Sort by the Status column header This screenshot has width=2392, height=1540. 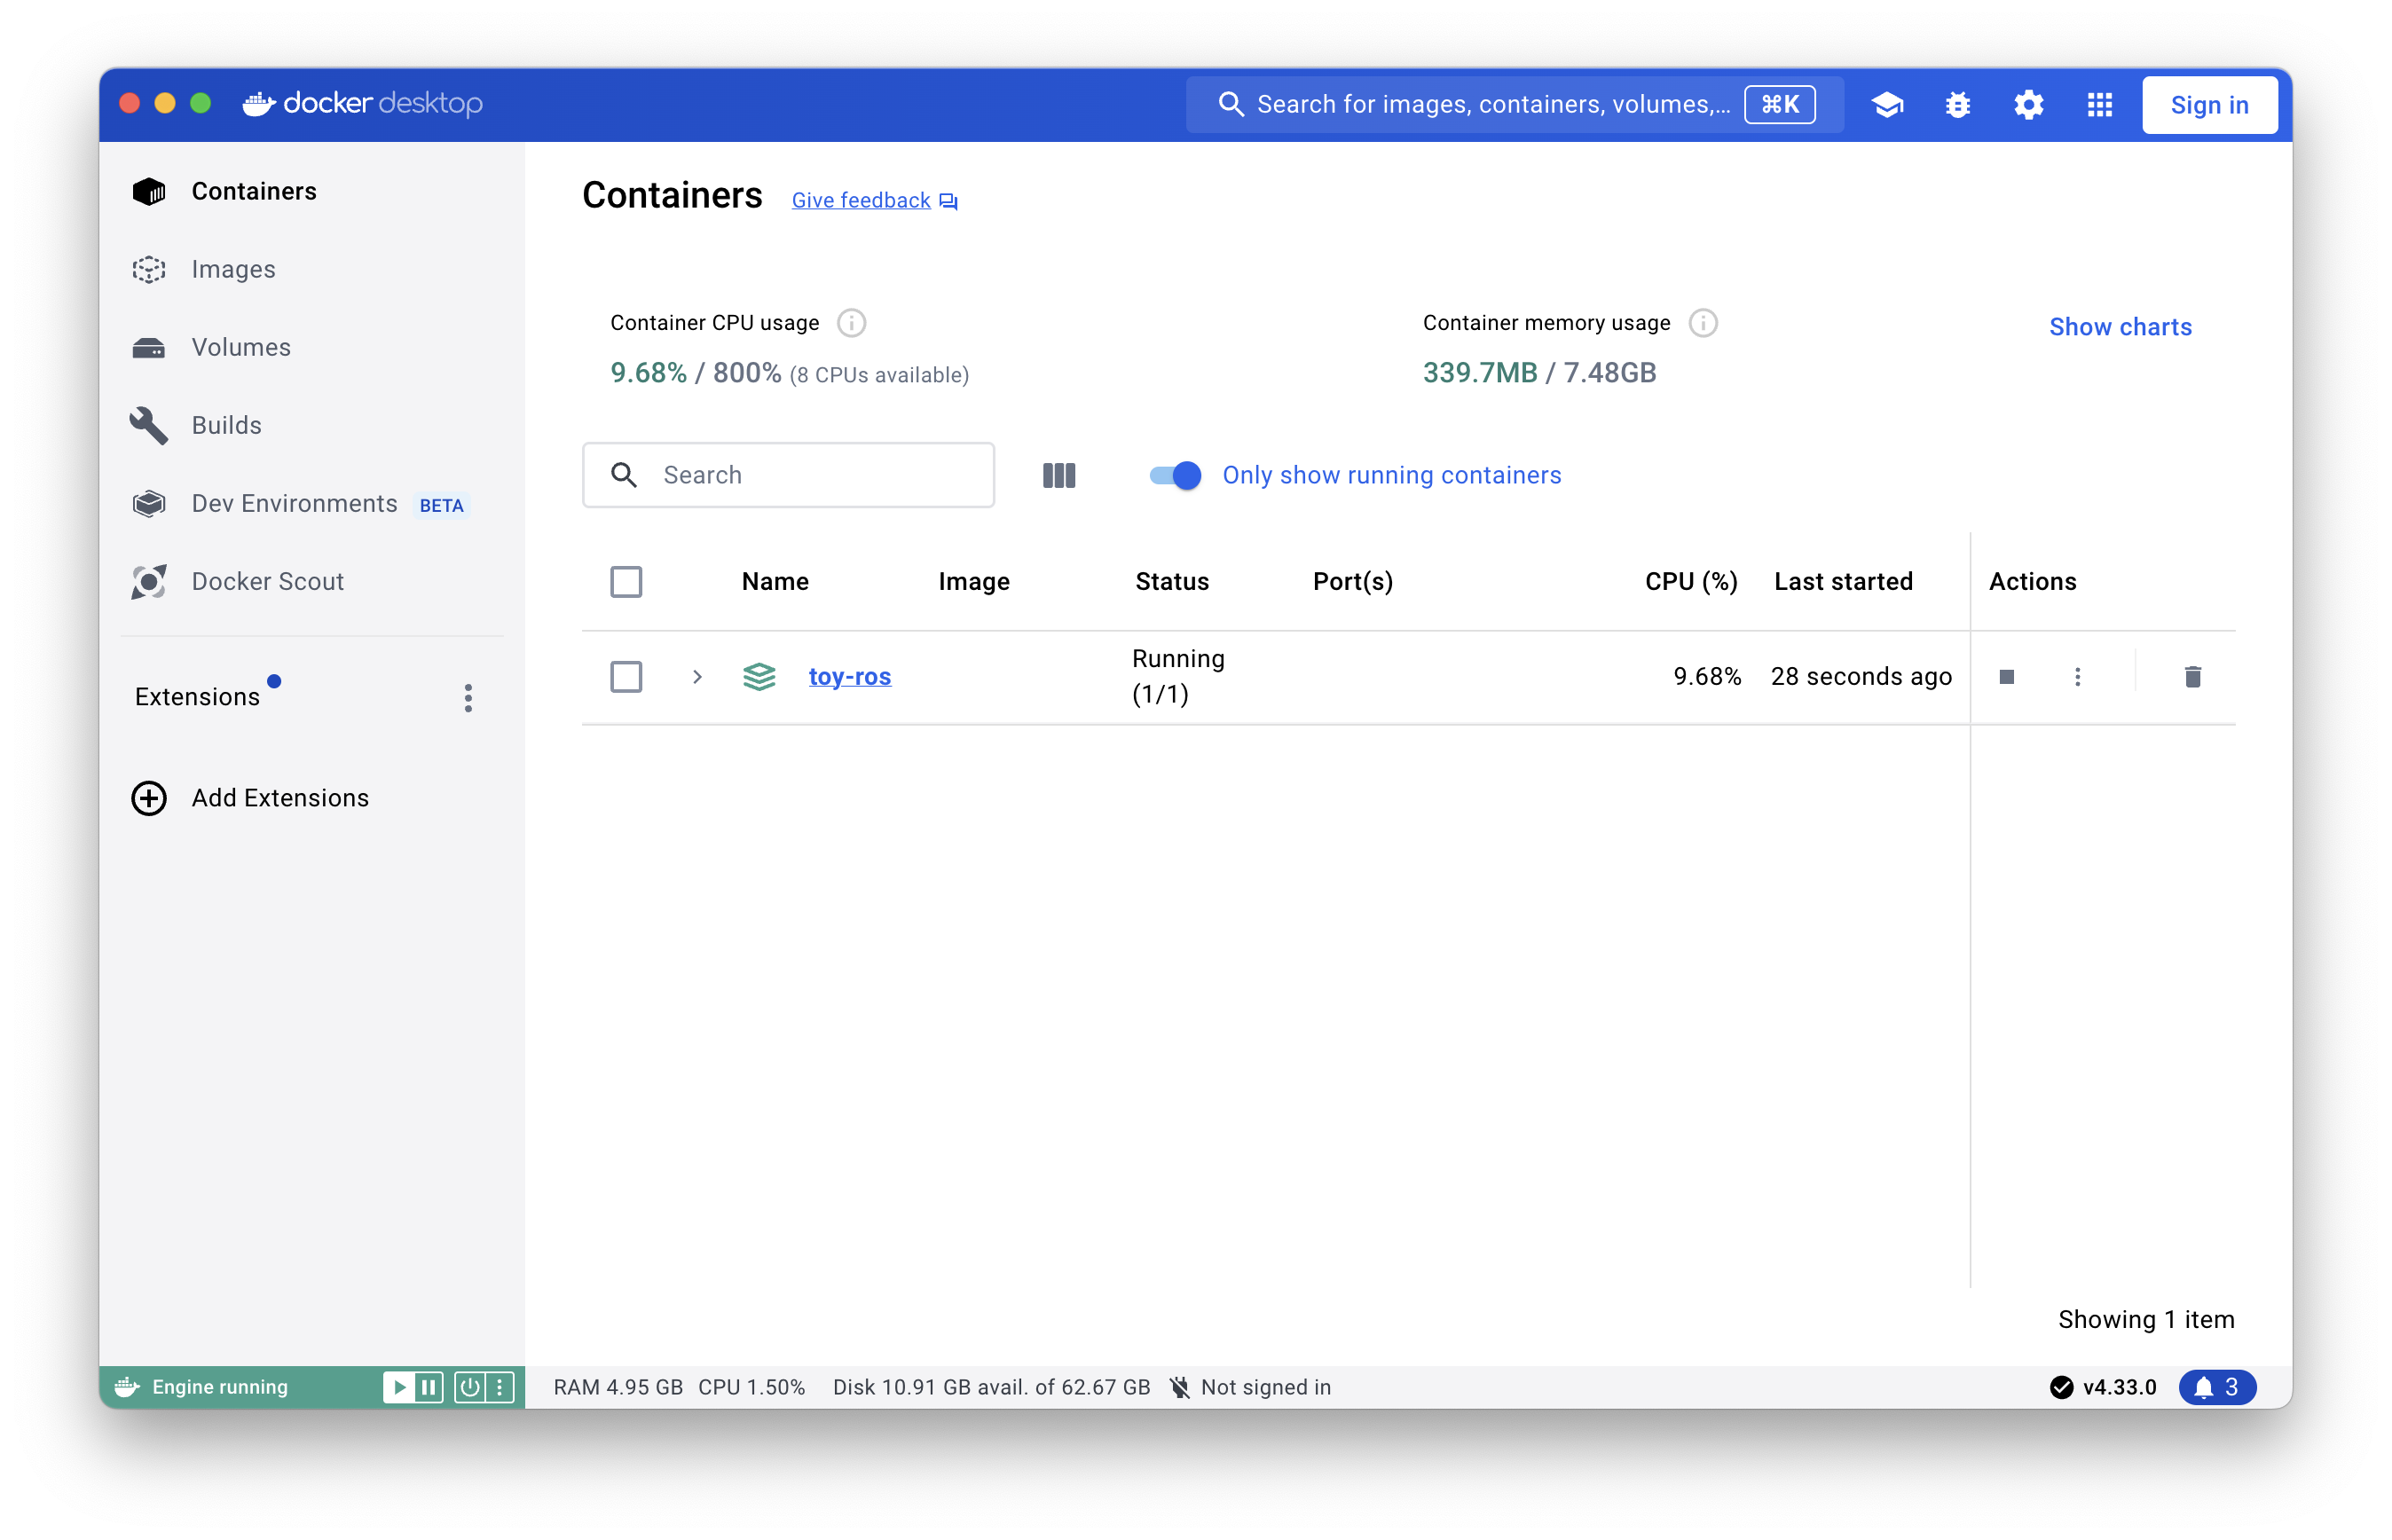(x=1172, y=582)
